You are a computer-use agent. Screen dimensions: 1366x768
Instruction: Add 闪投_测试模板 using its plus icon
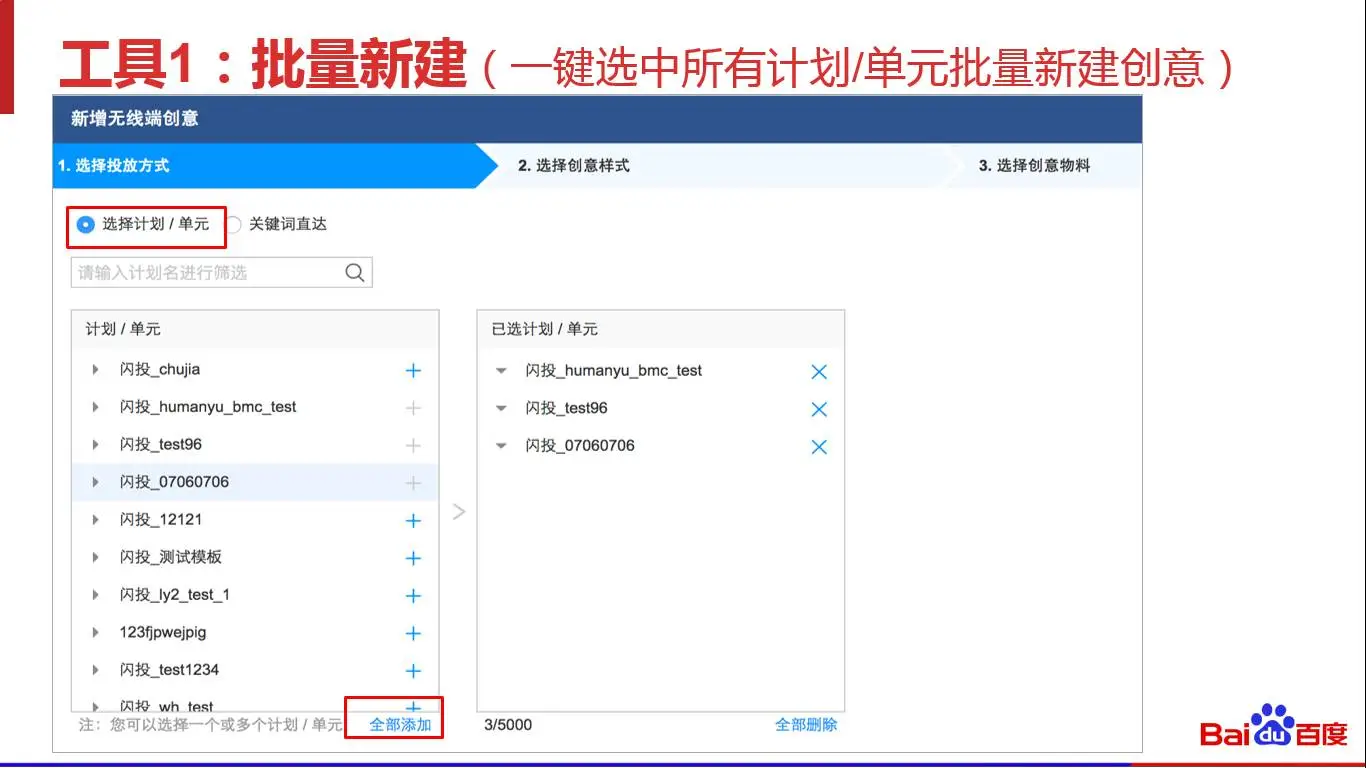(413, 558)
